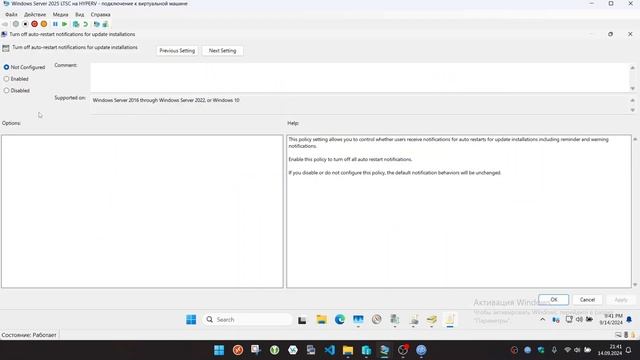The image size is (640, 360).
Task: Open Медиа menu
Action: pos(60,14)
